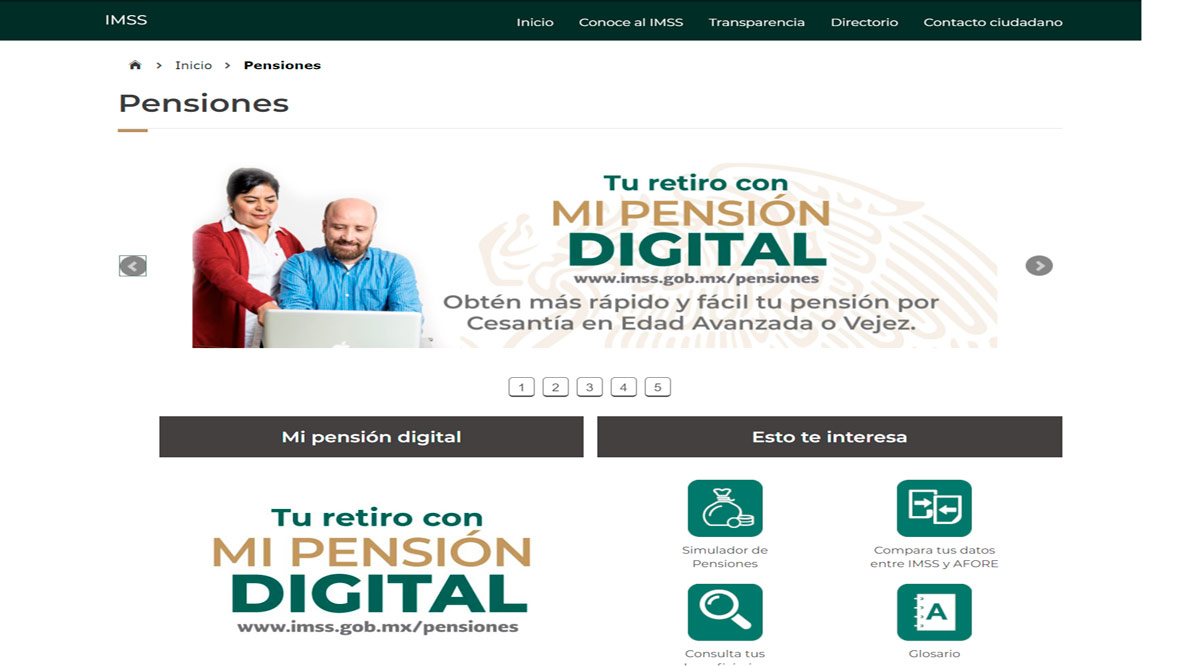The height and width of the screenshot is (666, 1200).
Task: Click the Pensiones page heading
Action: (204, 103)
